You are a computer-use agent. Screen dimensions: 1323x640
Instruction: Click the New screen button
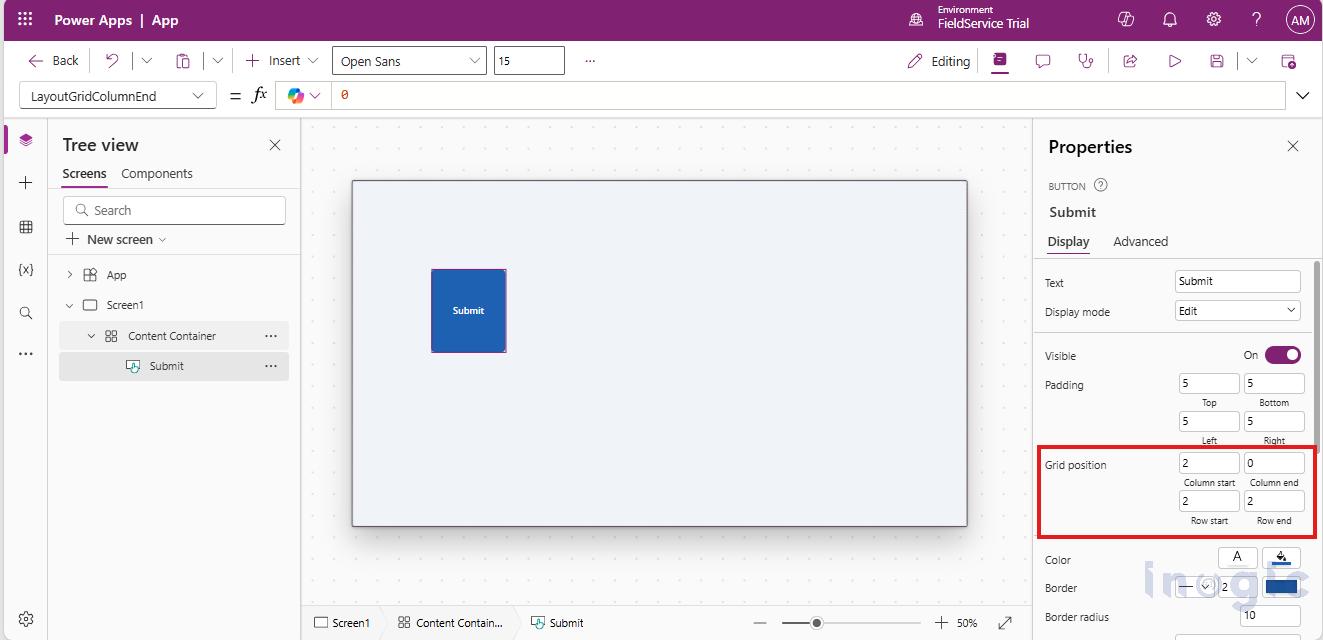coord(115,239)
